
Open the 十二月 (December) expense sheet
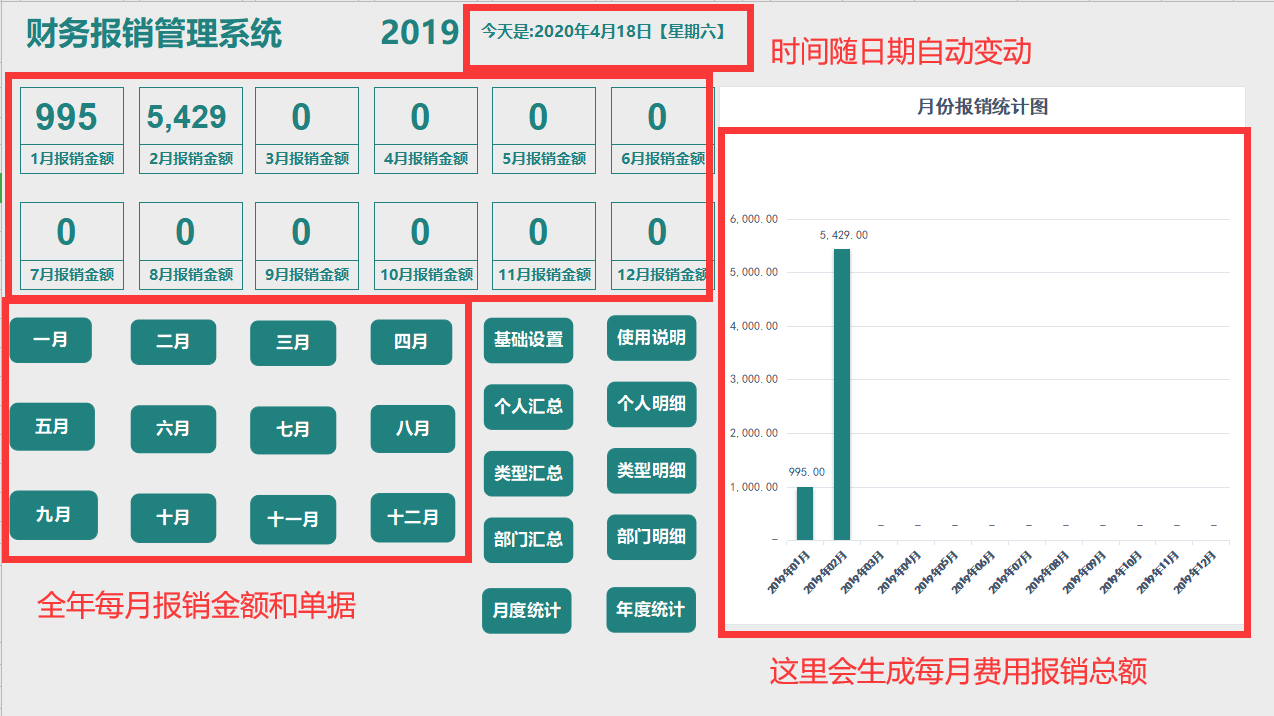point(412,518)
